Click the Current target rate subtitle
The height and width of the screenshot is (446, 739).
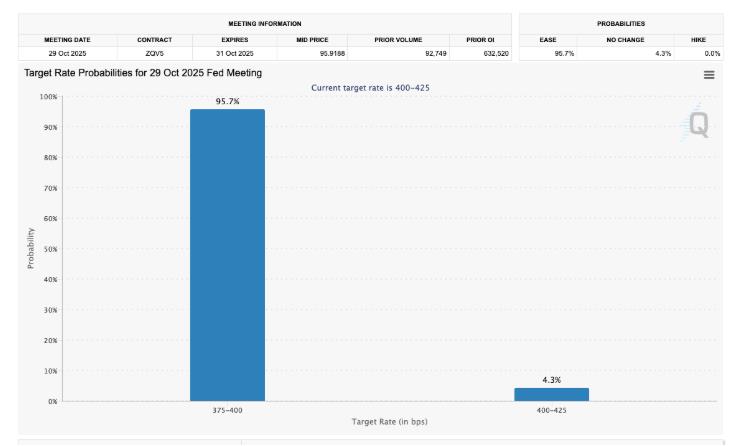(370, 88)
